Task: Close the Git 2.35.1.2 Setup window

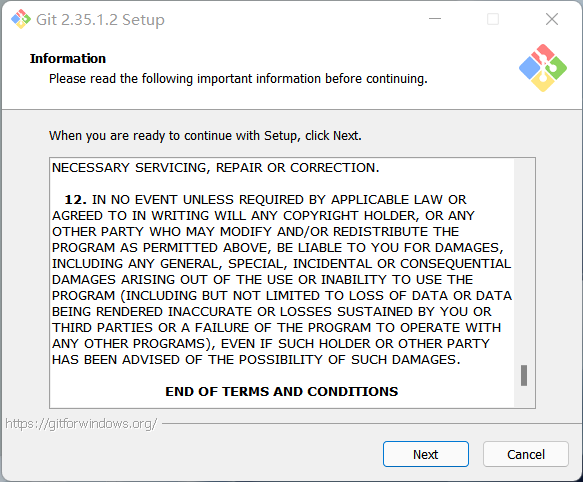Action: coord(552,19)
